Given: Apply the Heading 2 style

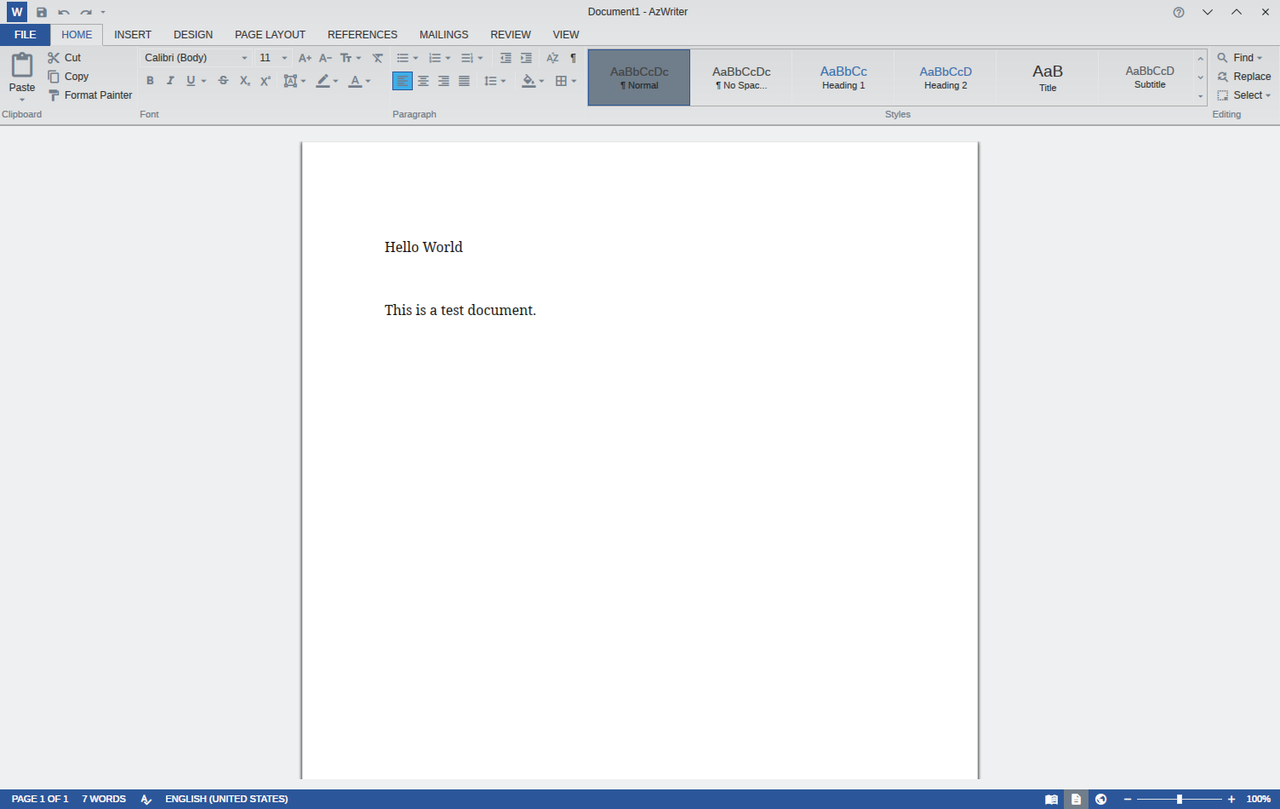Looking at the screenshot, I should tap(945, 78).
